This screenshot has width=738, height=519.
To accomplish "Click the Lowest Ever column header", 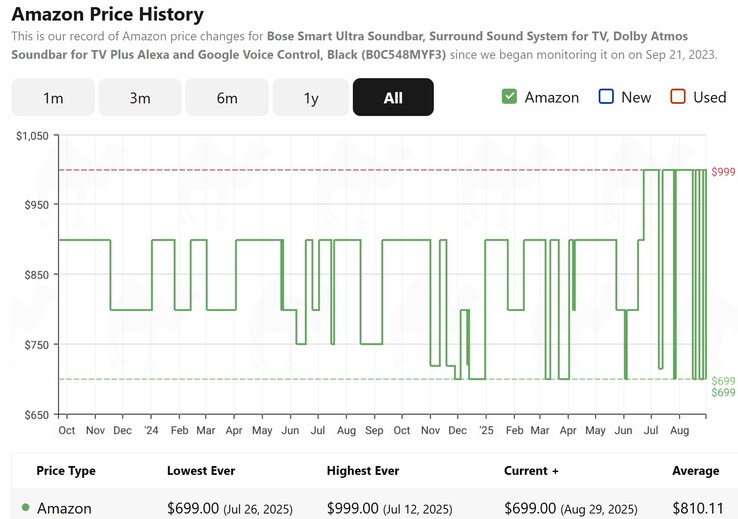I will 203,470.
